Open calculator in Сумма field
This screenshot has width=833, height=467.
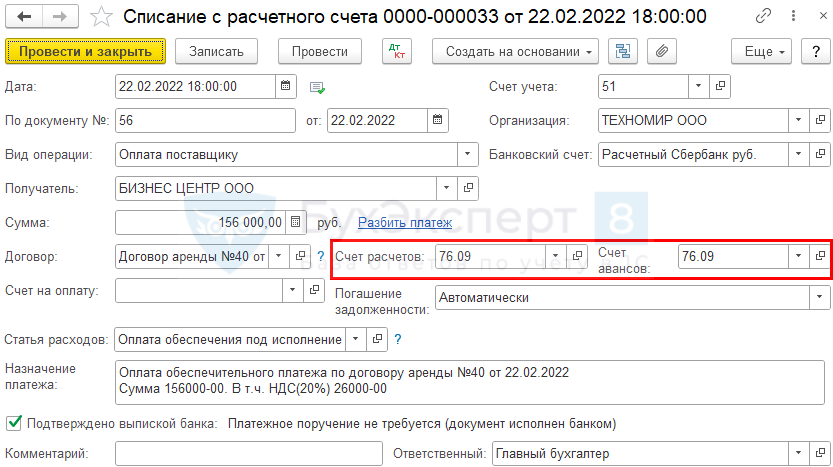tap(295, 222)
